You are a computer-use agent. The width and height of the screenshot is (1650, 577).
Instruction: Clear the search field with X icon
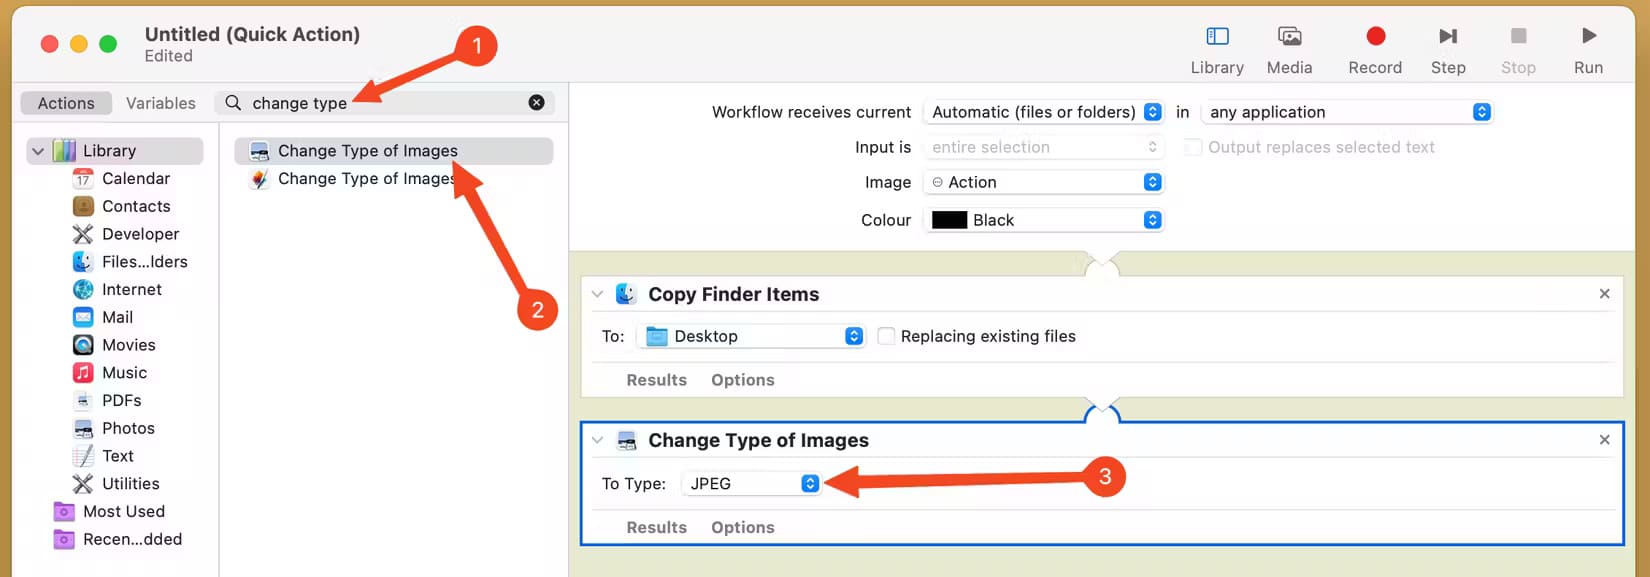[x=537, y=103]
